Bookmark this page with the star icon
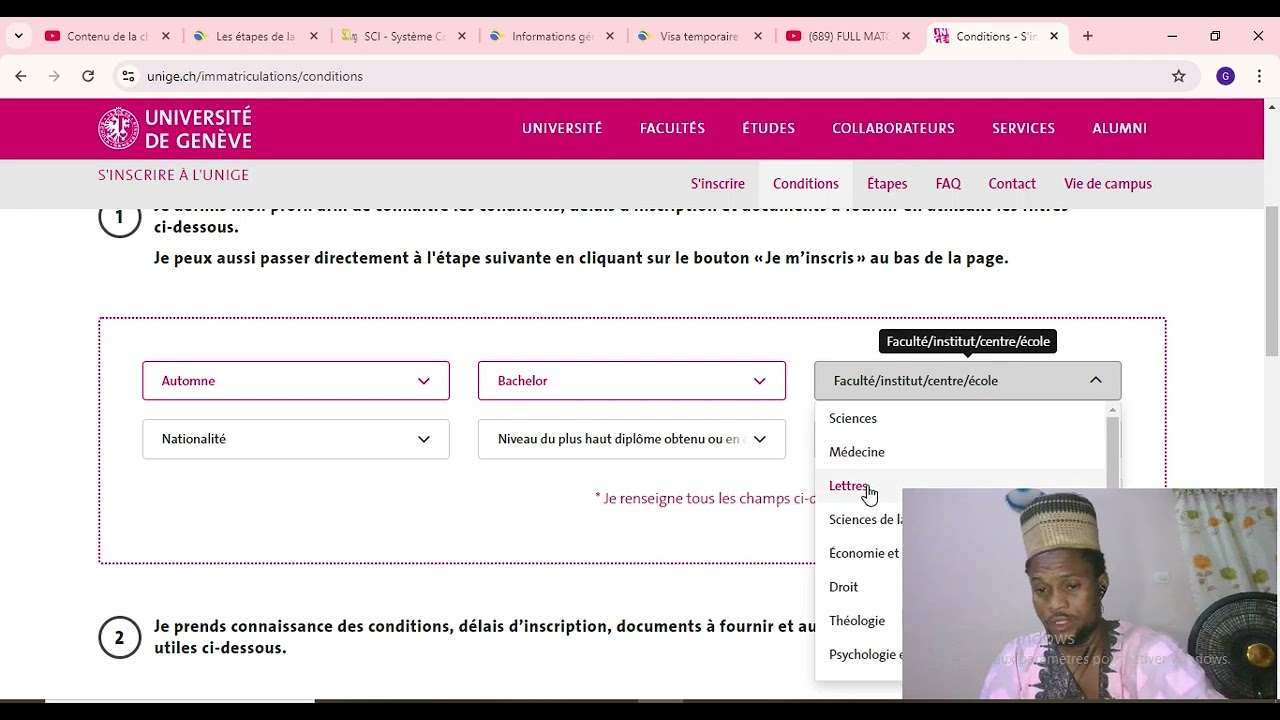 [x=1179, y=76]
